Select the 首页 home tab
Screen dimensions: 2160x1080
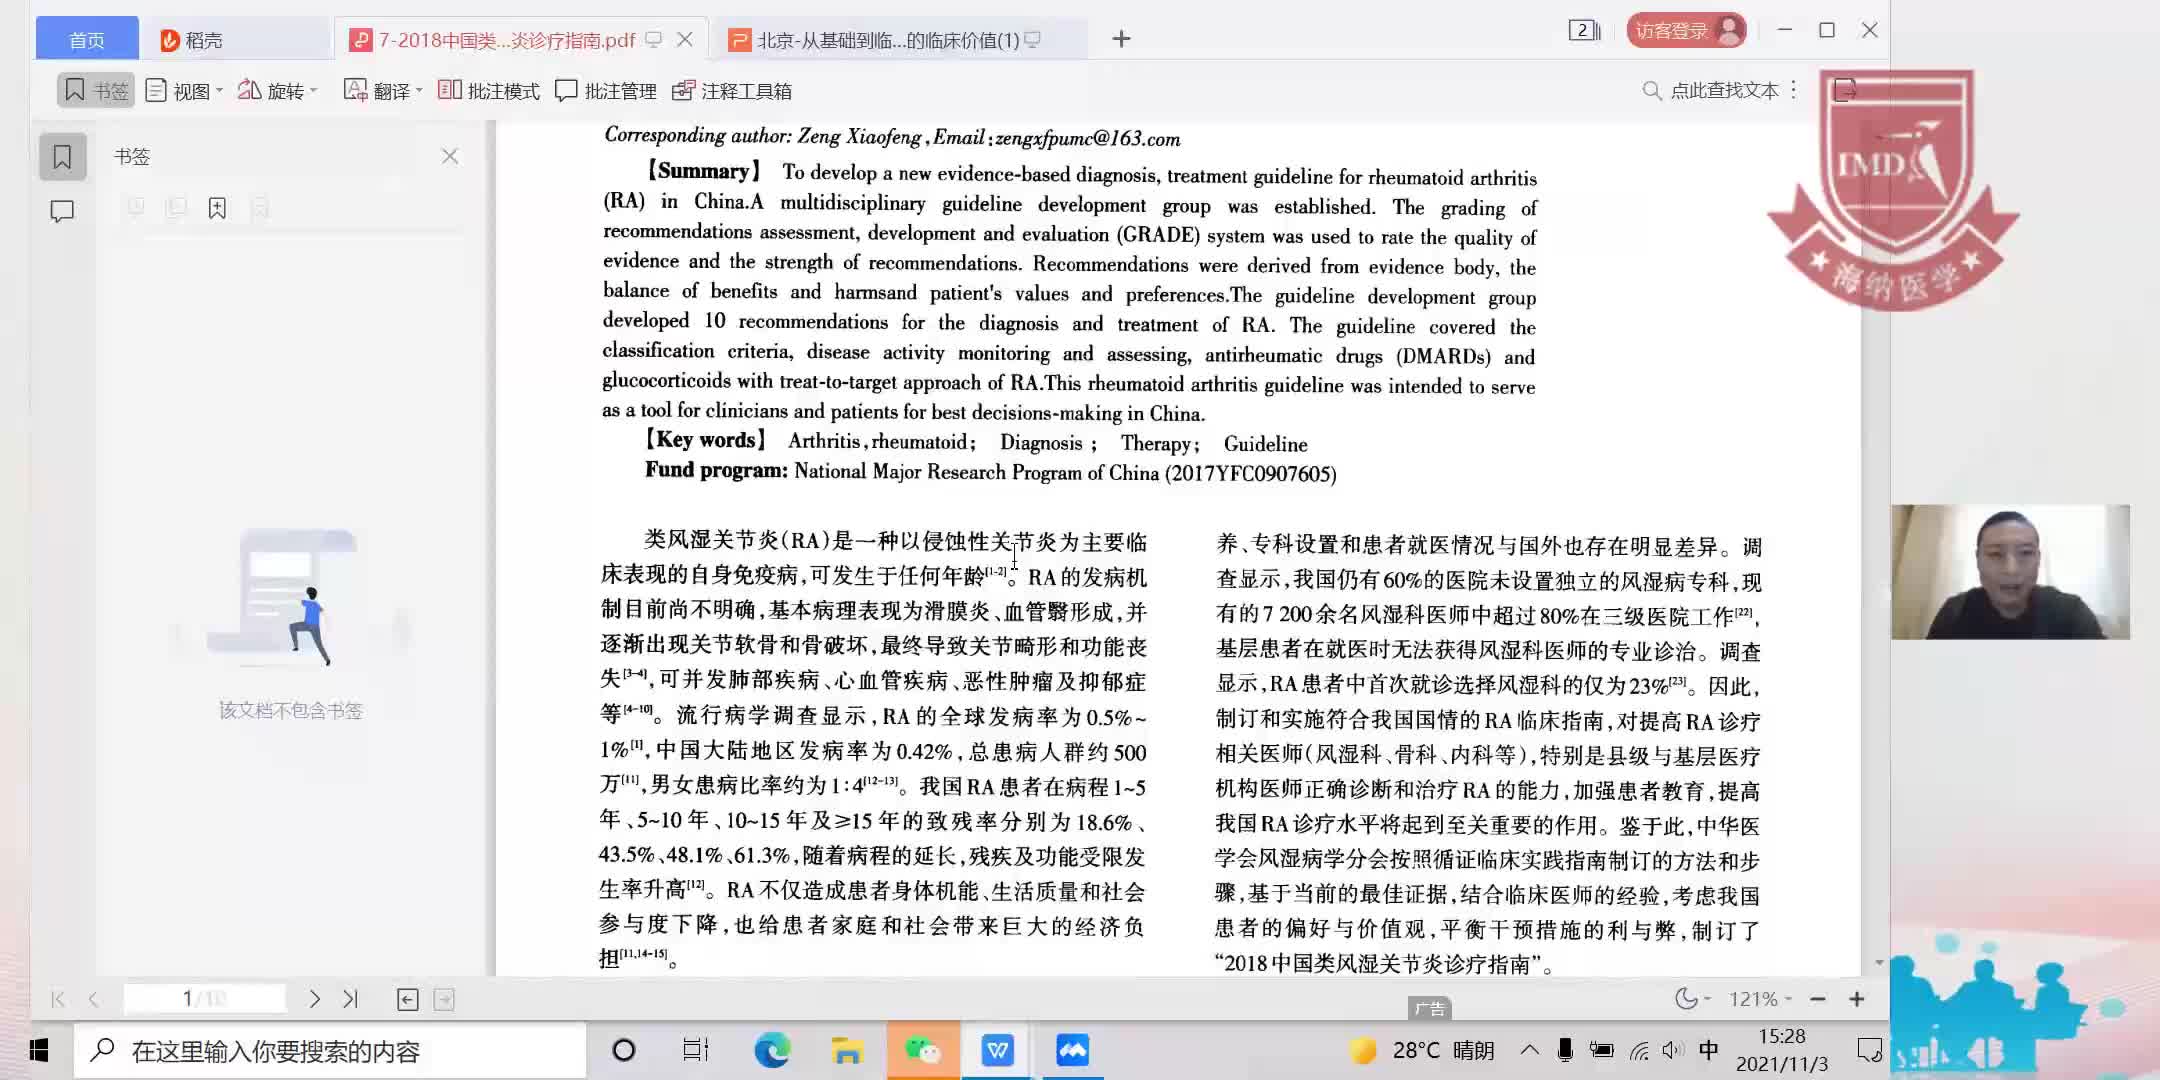tap(85, 37)
